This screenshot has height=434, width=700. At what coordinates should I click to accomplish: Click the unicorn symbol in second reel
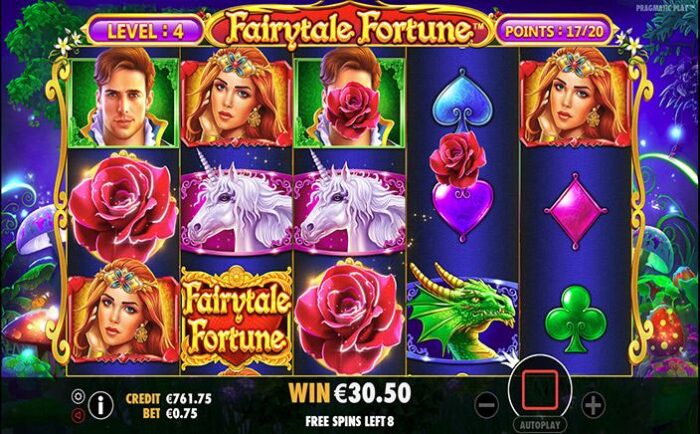[237, 206]
